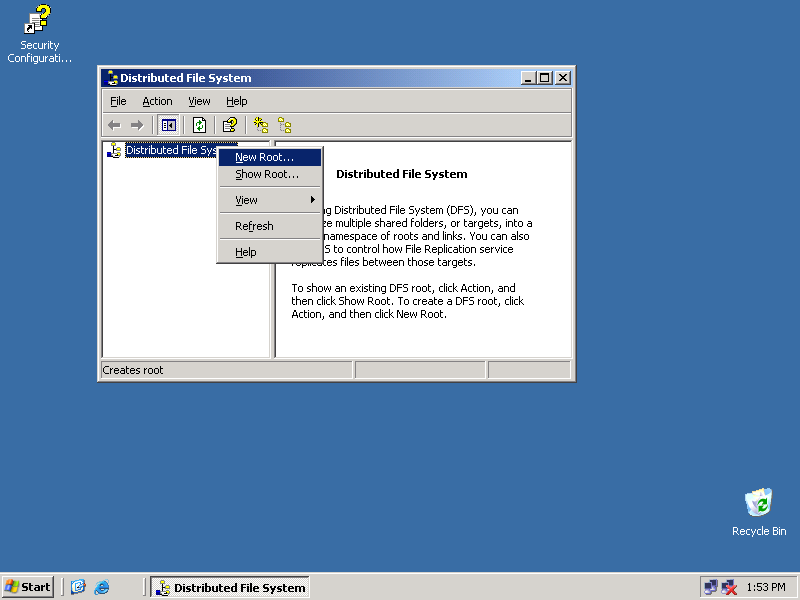This screenshot has width=800, height=600.
Task: Click the New Root toolbar icon
Action: click(261, 125)
